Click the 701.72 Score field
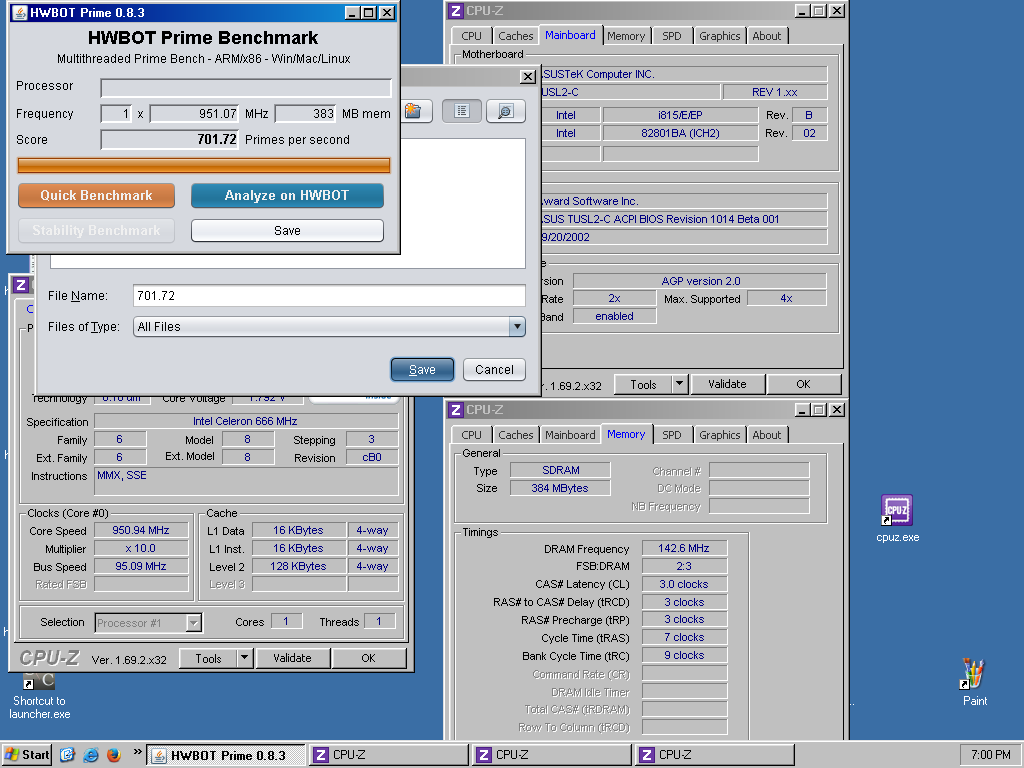The width and height of the screenshot is (1024, 768). coord(170,140)
